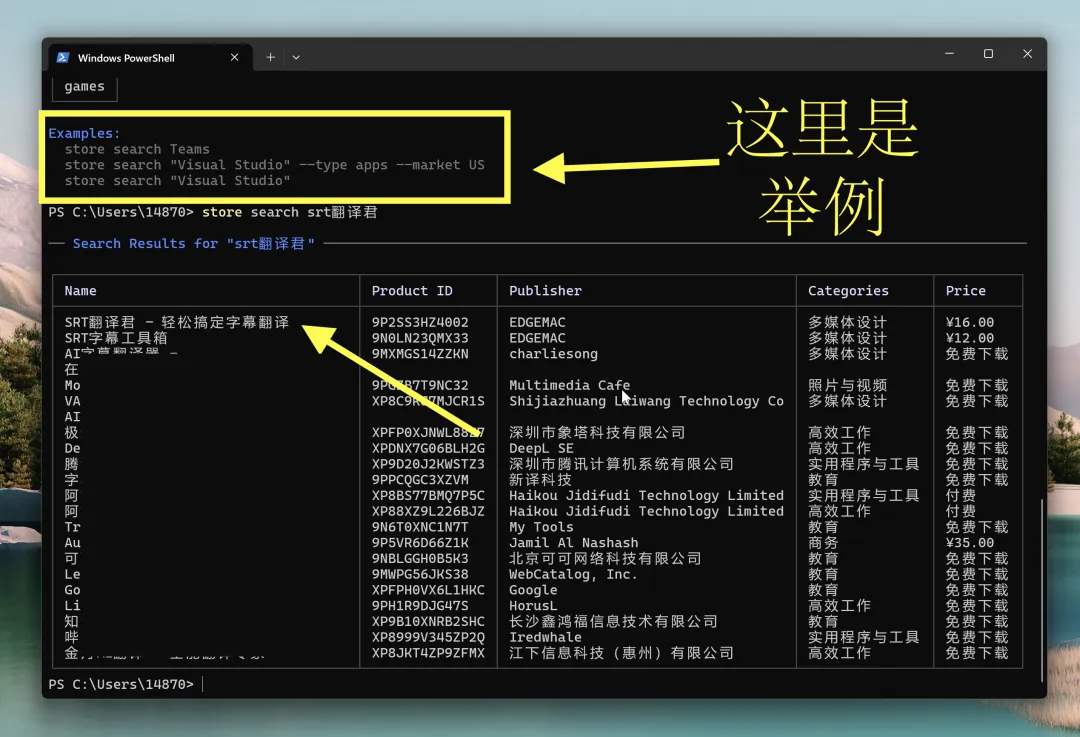
Task: Select product ID 9MWPG56JKS38
Action: click(x=420, y=574)
